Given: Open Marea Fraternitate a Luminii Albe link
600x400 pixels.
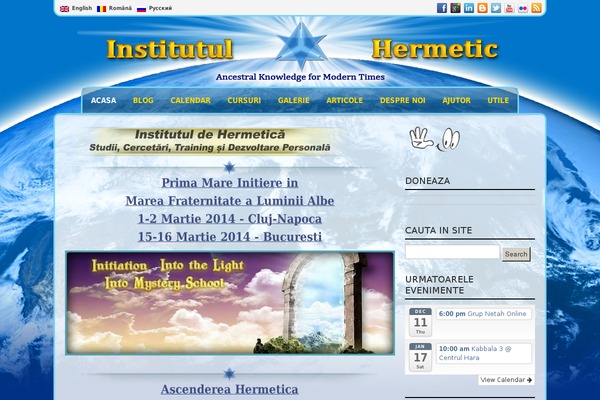Looking at the screenshot, I should (230, 201).
